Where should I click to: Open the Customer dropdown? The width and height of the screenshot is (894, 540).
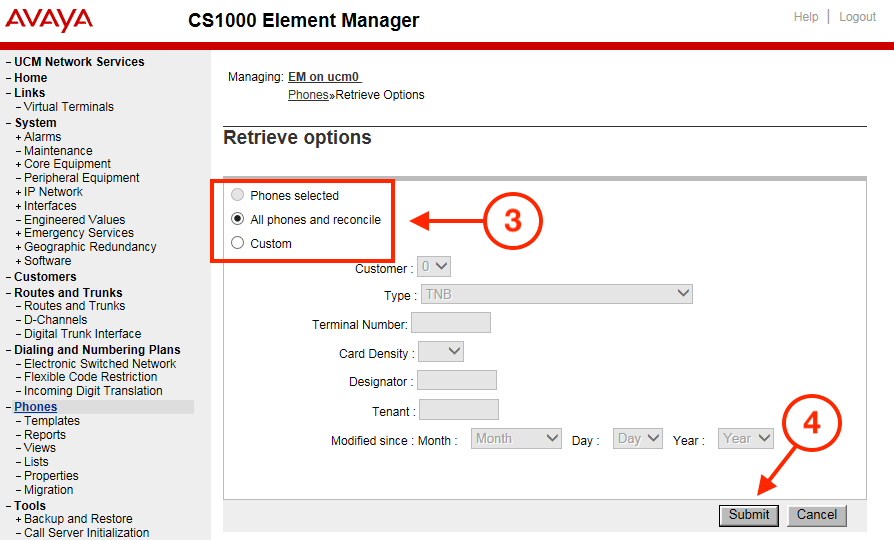434,266
